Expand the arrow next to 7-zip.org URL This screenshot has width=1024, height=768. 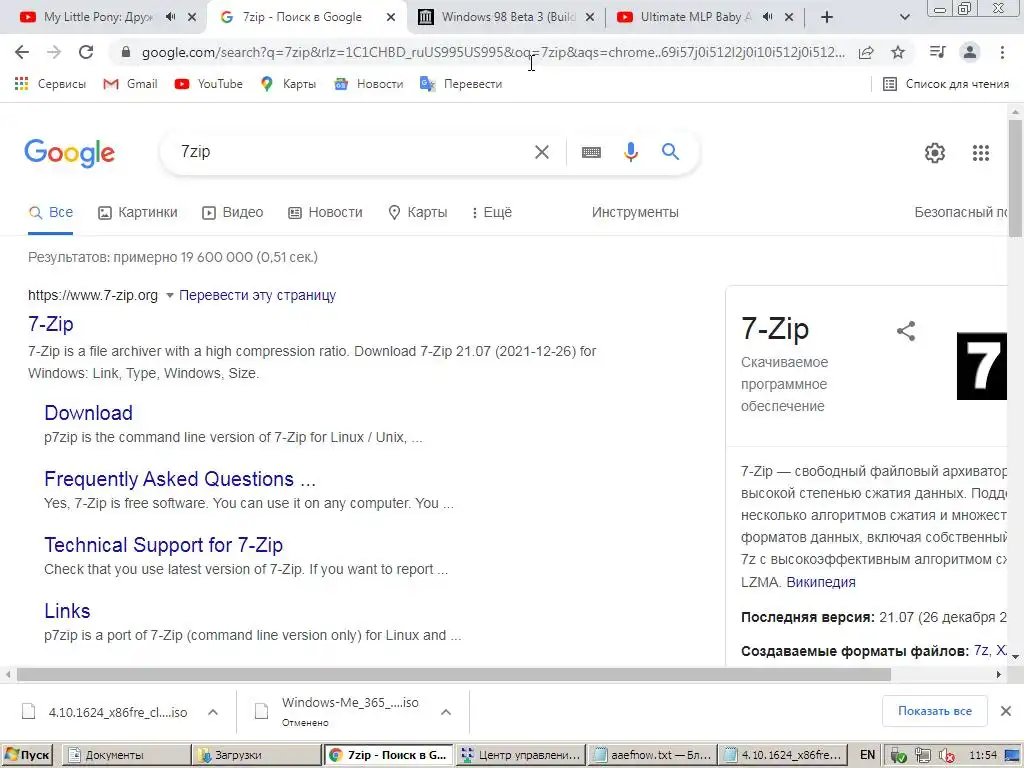170,296
